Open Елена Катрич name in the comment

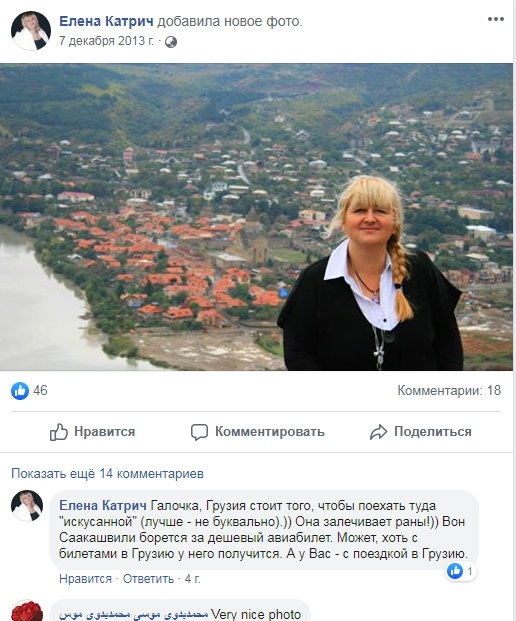click(x=103, y=506)
